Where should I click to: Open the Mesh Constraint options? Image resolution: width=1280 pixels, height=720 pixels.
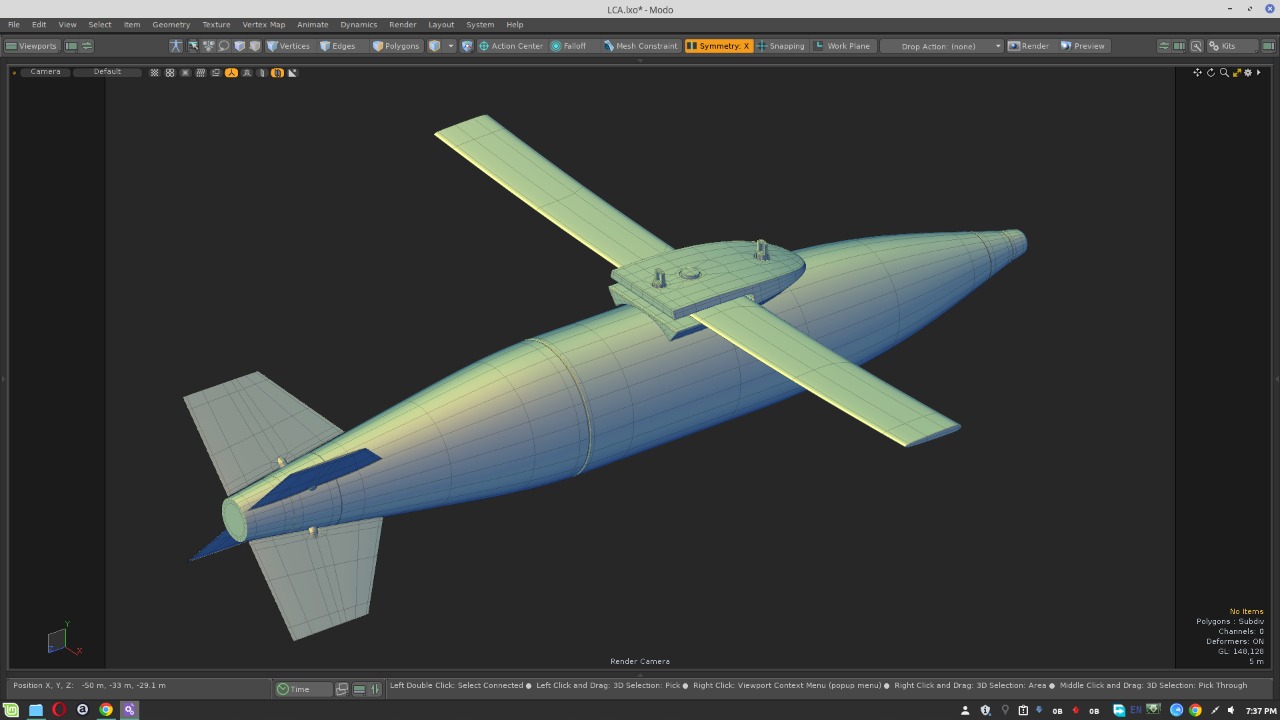coord(641,46)
